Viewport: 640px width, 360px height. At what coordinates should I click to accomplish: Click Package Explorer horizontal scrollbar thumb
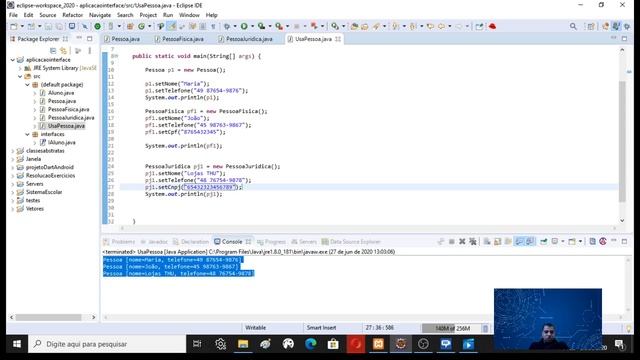(48, 317)
